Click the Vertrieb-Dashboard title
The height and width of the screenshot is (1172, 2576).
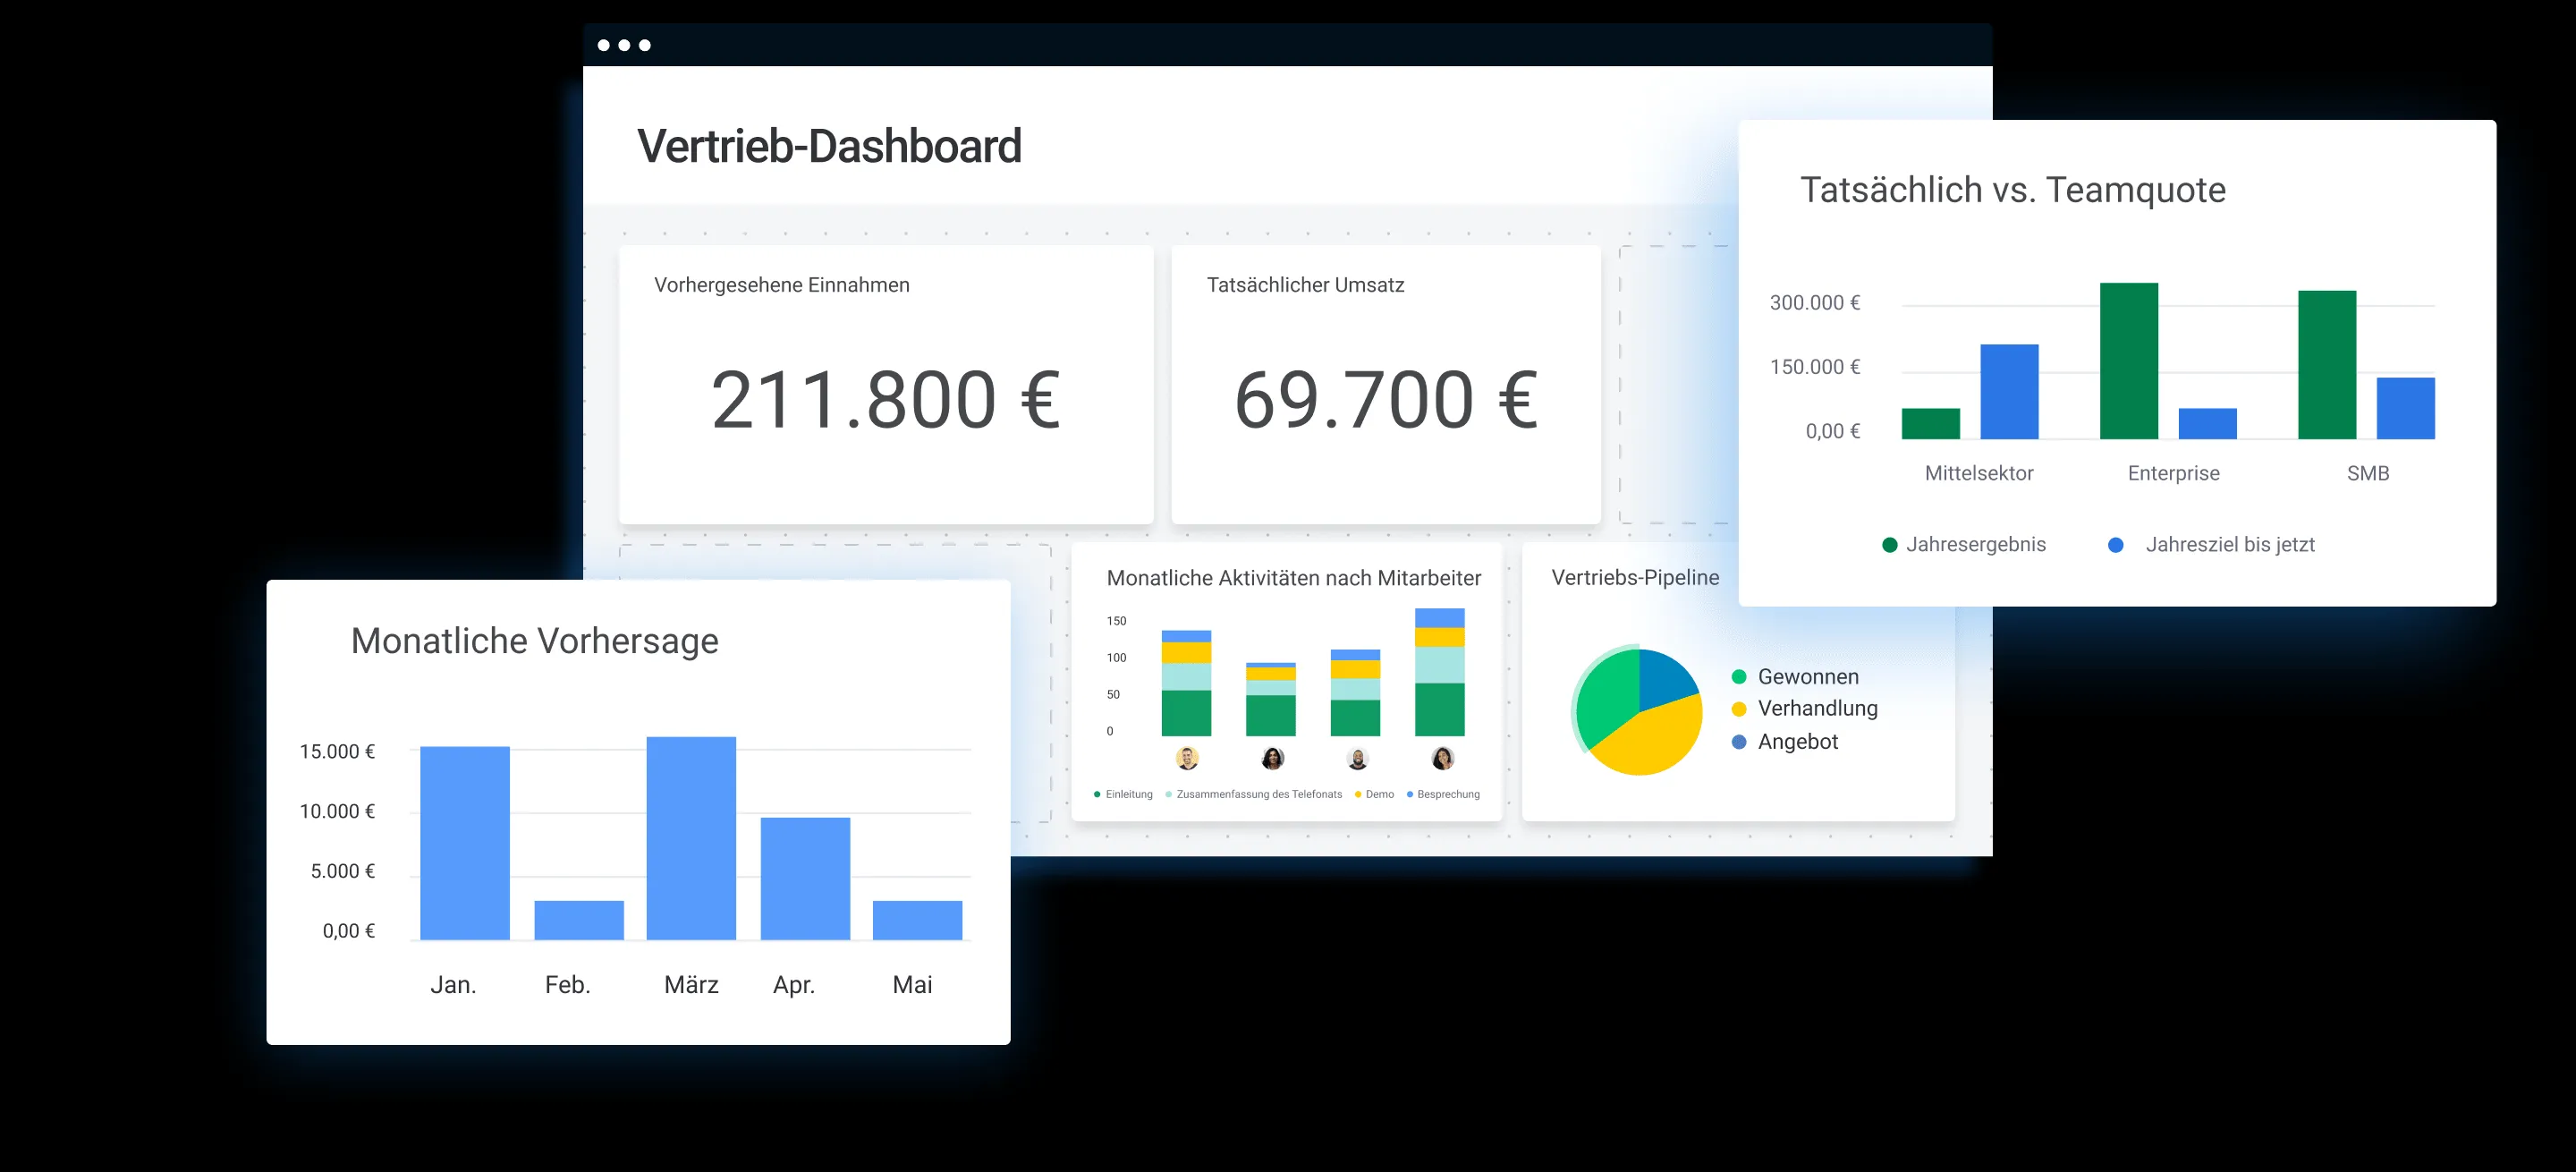[829, 146]
